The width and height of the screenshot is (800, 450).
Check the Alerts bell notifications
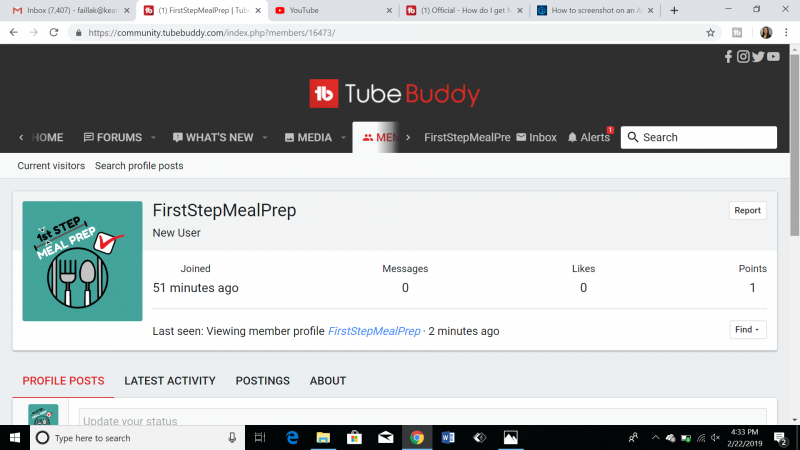coord(588,137)
